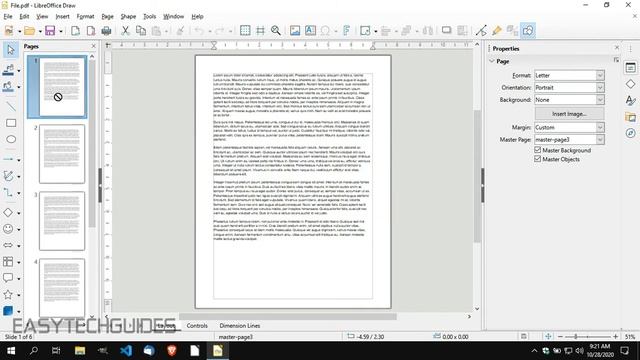Image resolution: width=640 pixels, height=360 pixels.
Task: Click the Export as PDF icon
Action: [x=91, y=31]
